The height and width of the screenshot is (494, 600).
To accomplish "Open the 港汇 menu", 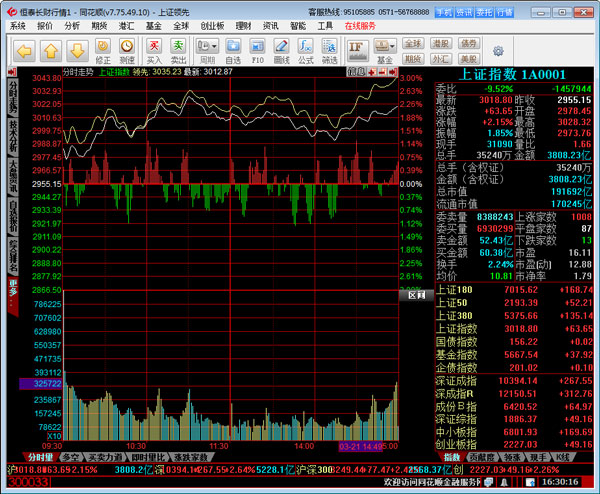I will tap(126, 26).
